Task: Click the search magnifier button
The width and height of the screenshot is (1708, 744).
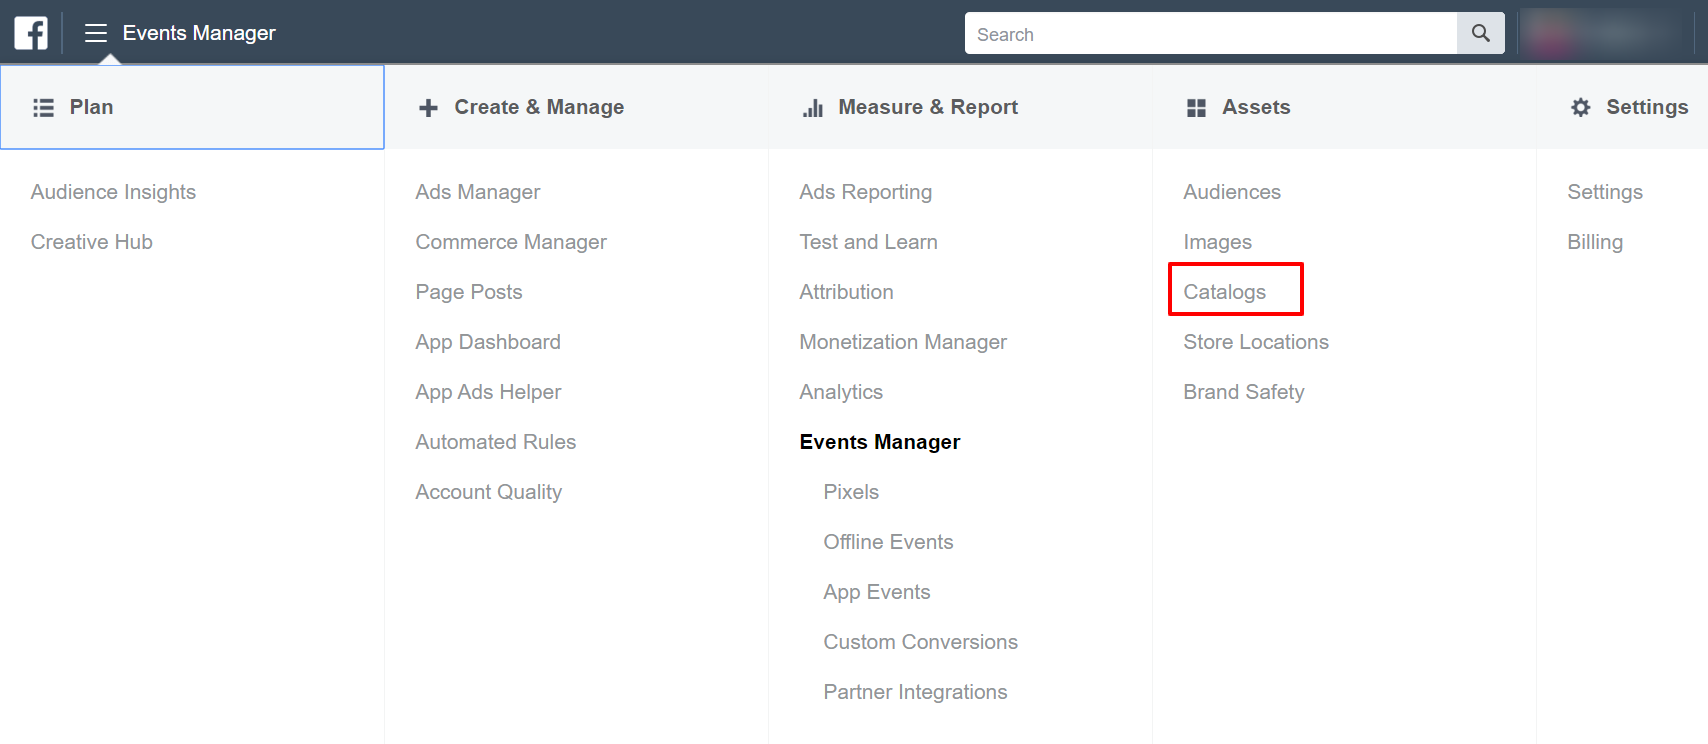Action: [x=1480, y=34]
